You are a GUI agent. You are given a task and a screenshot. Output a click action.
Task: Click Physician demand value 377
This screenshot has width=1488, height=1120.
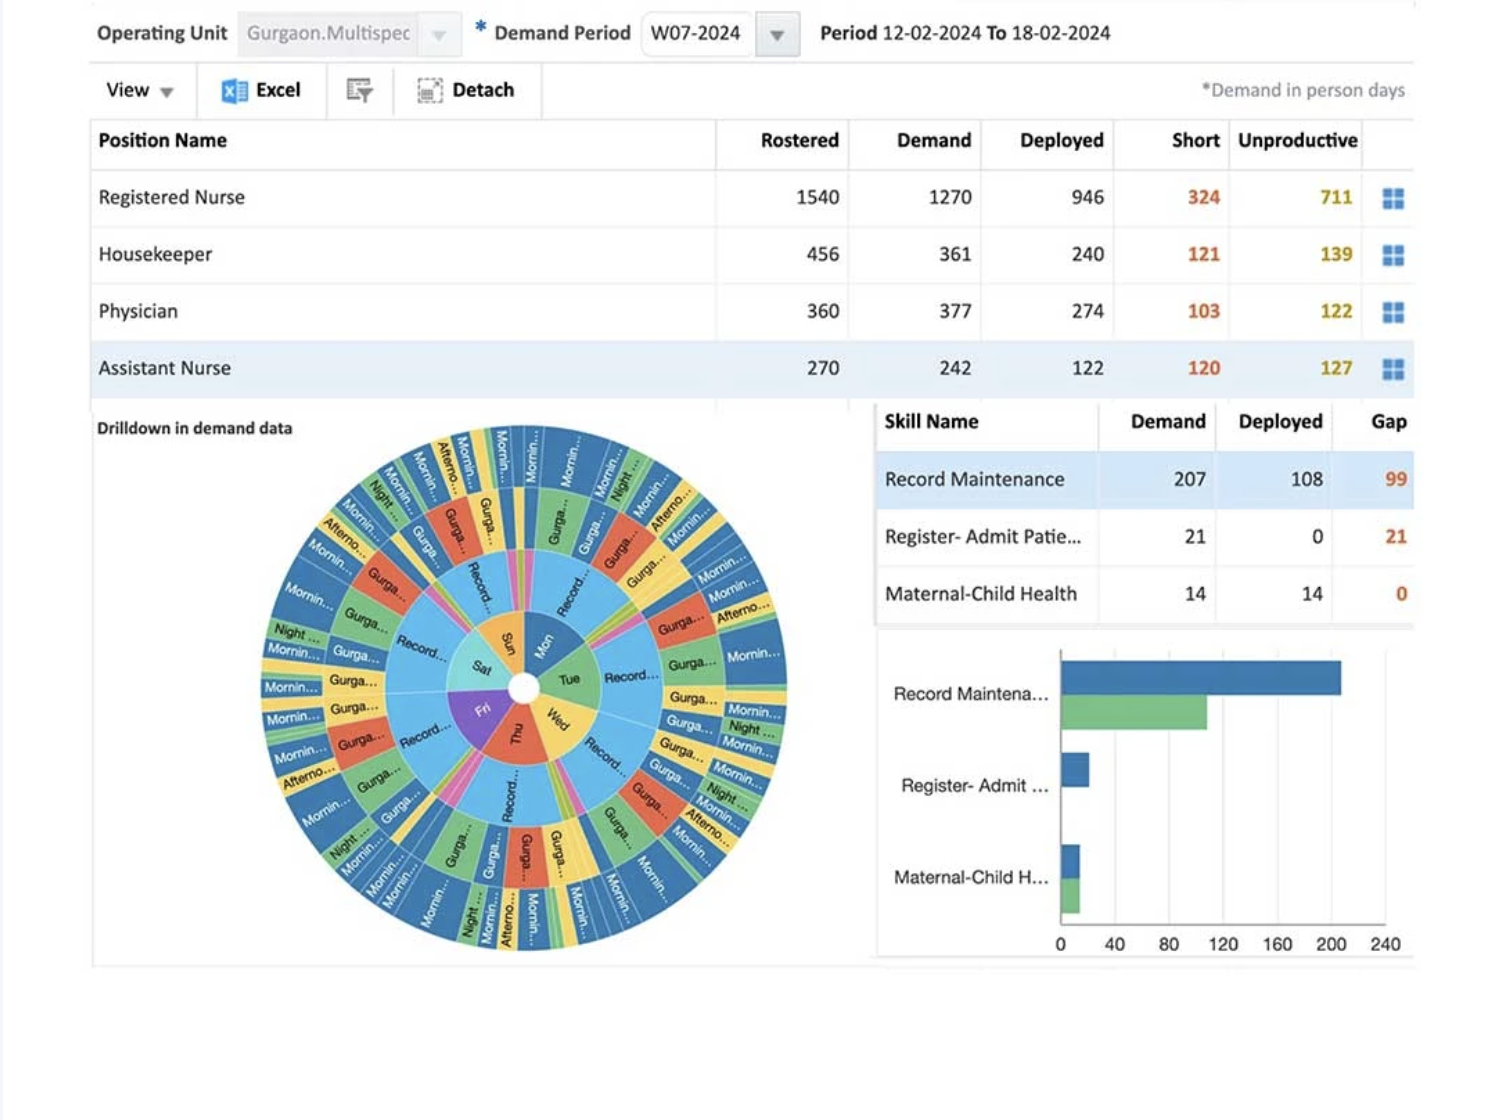pyautogui.click(x=955, y=311)
